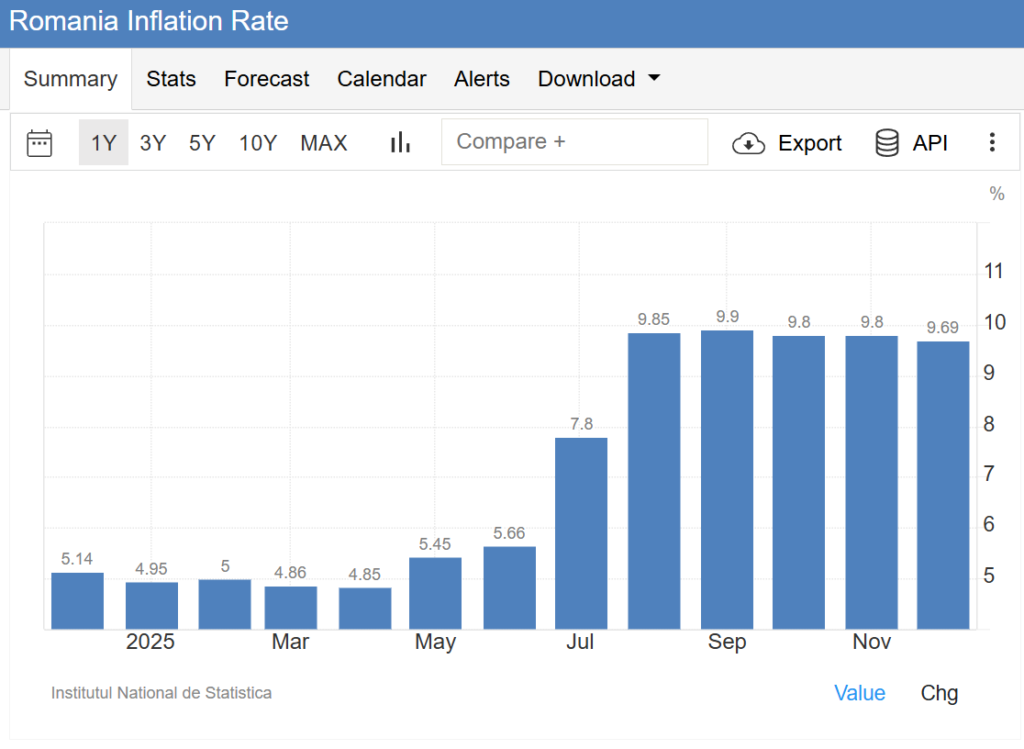Click the September 9.9 bar

tap(727, 480)
